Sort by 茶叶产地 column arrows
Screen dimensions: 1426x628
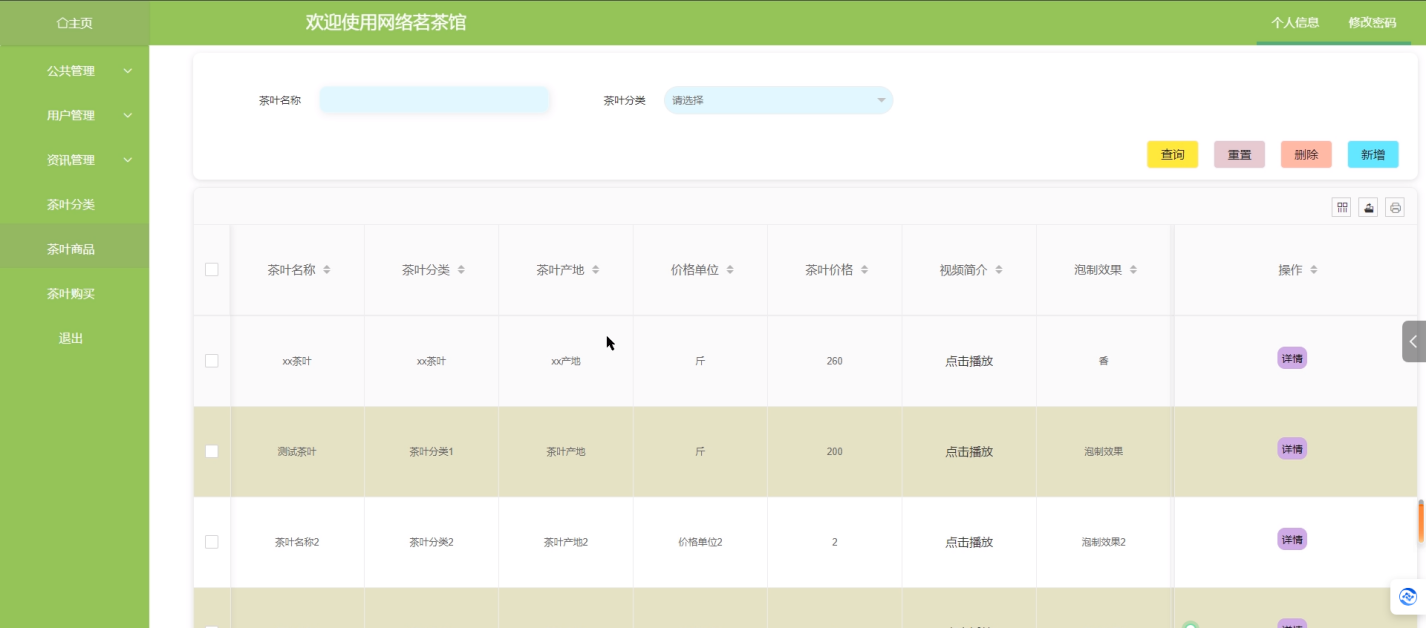coord(596,270)
